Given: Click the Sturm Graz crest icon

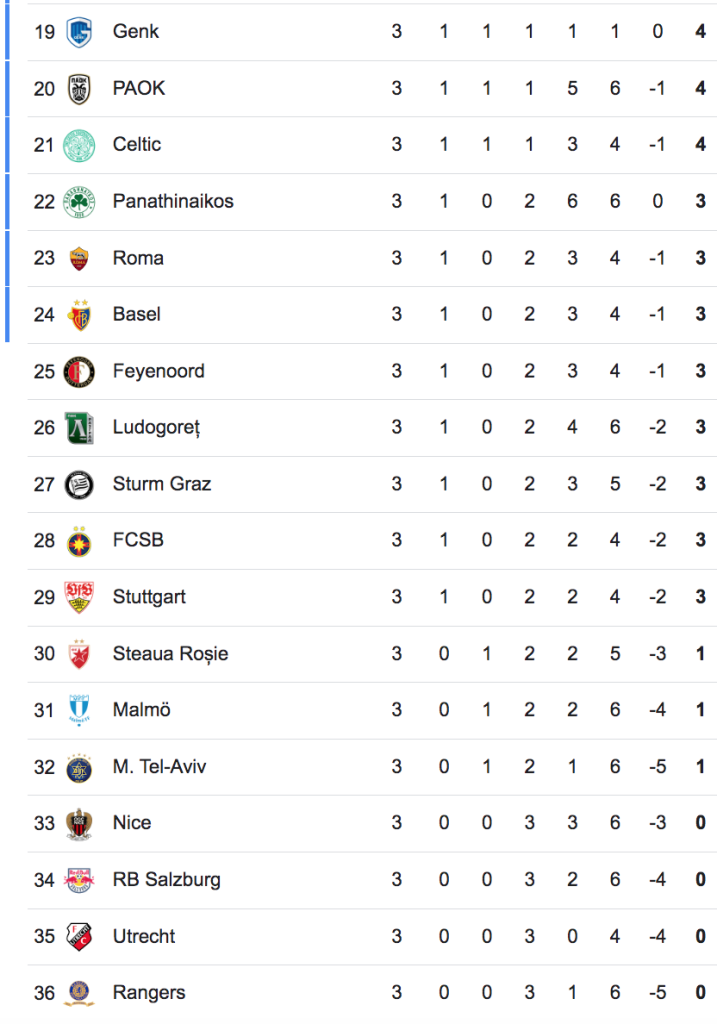Looking at the screenshot, I should click(x=79, y=485).
